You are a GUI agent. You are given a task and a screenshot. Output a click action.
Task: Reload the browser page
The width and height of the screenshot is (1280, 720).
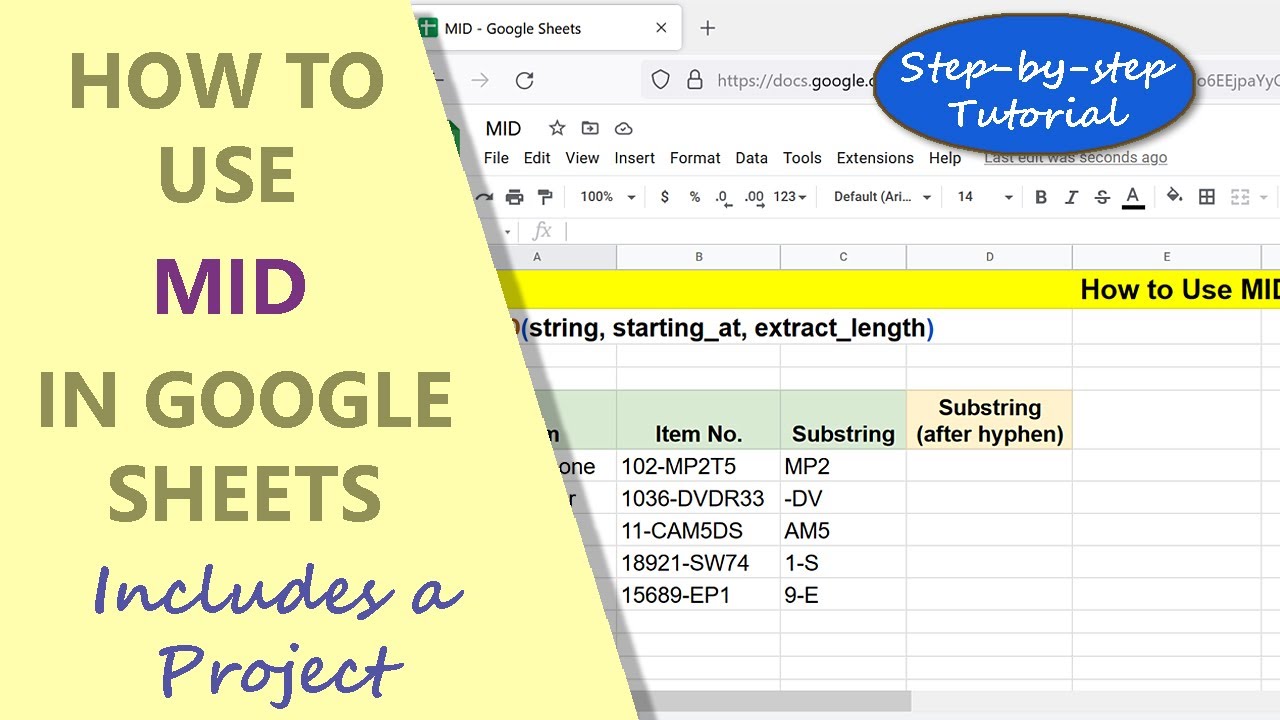pyautogui.click(x=524, y=81)
